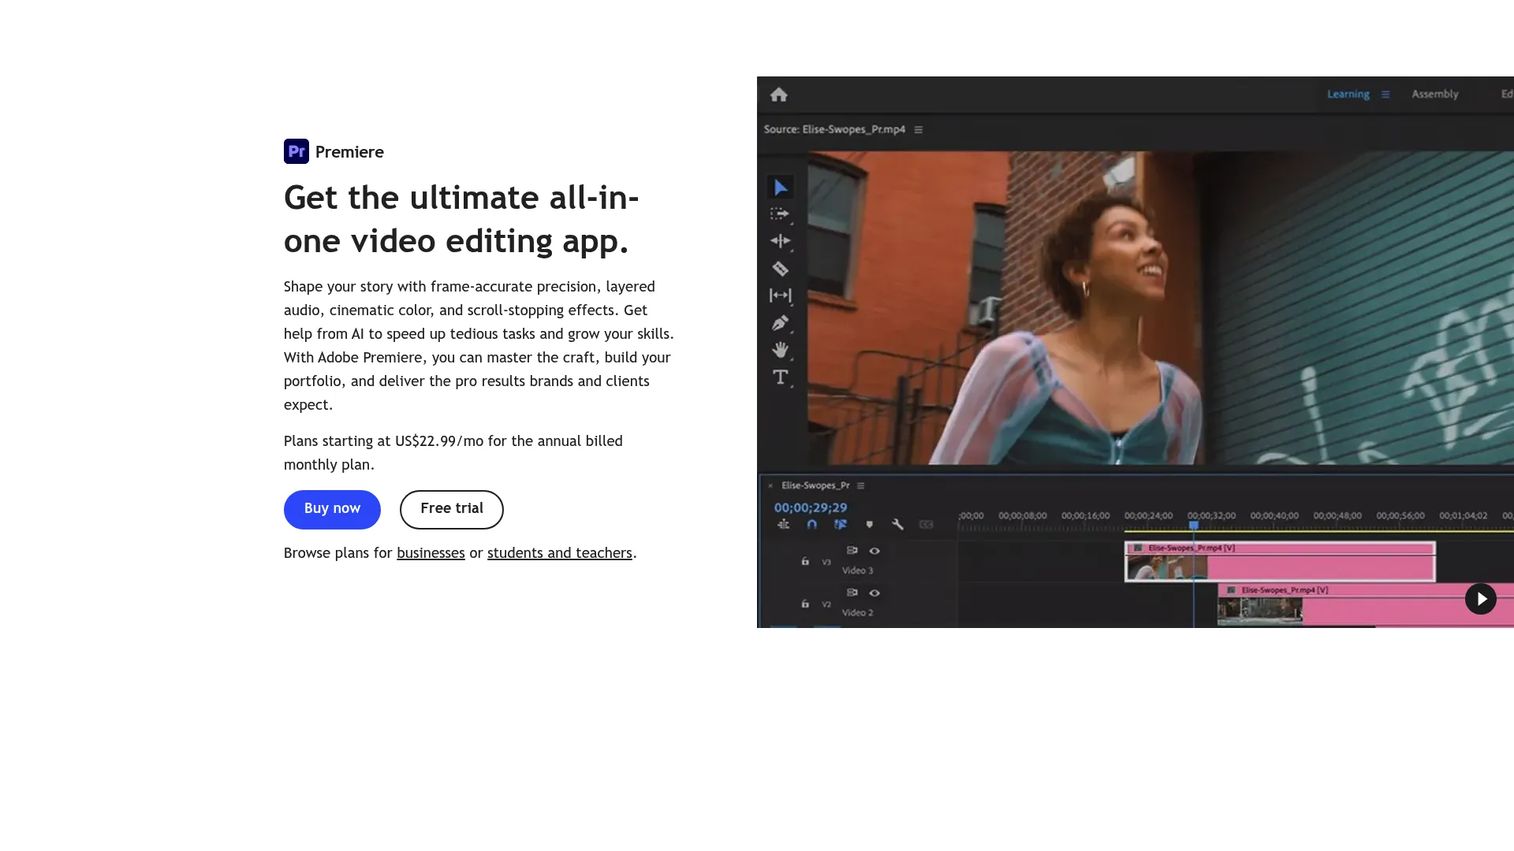Viewport: 1514px width, 851px height.
Task: Toggle timeline snapping magnet
Action: tap(812, 524)
